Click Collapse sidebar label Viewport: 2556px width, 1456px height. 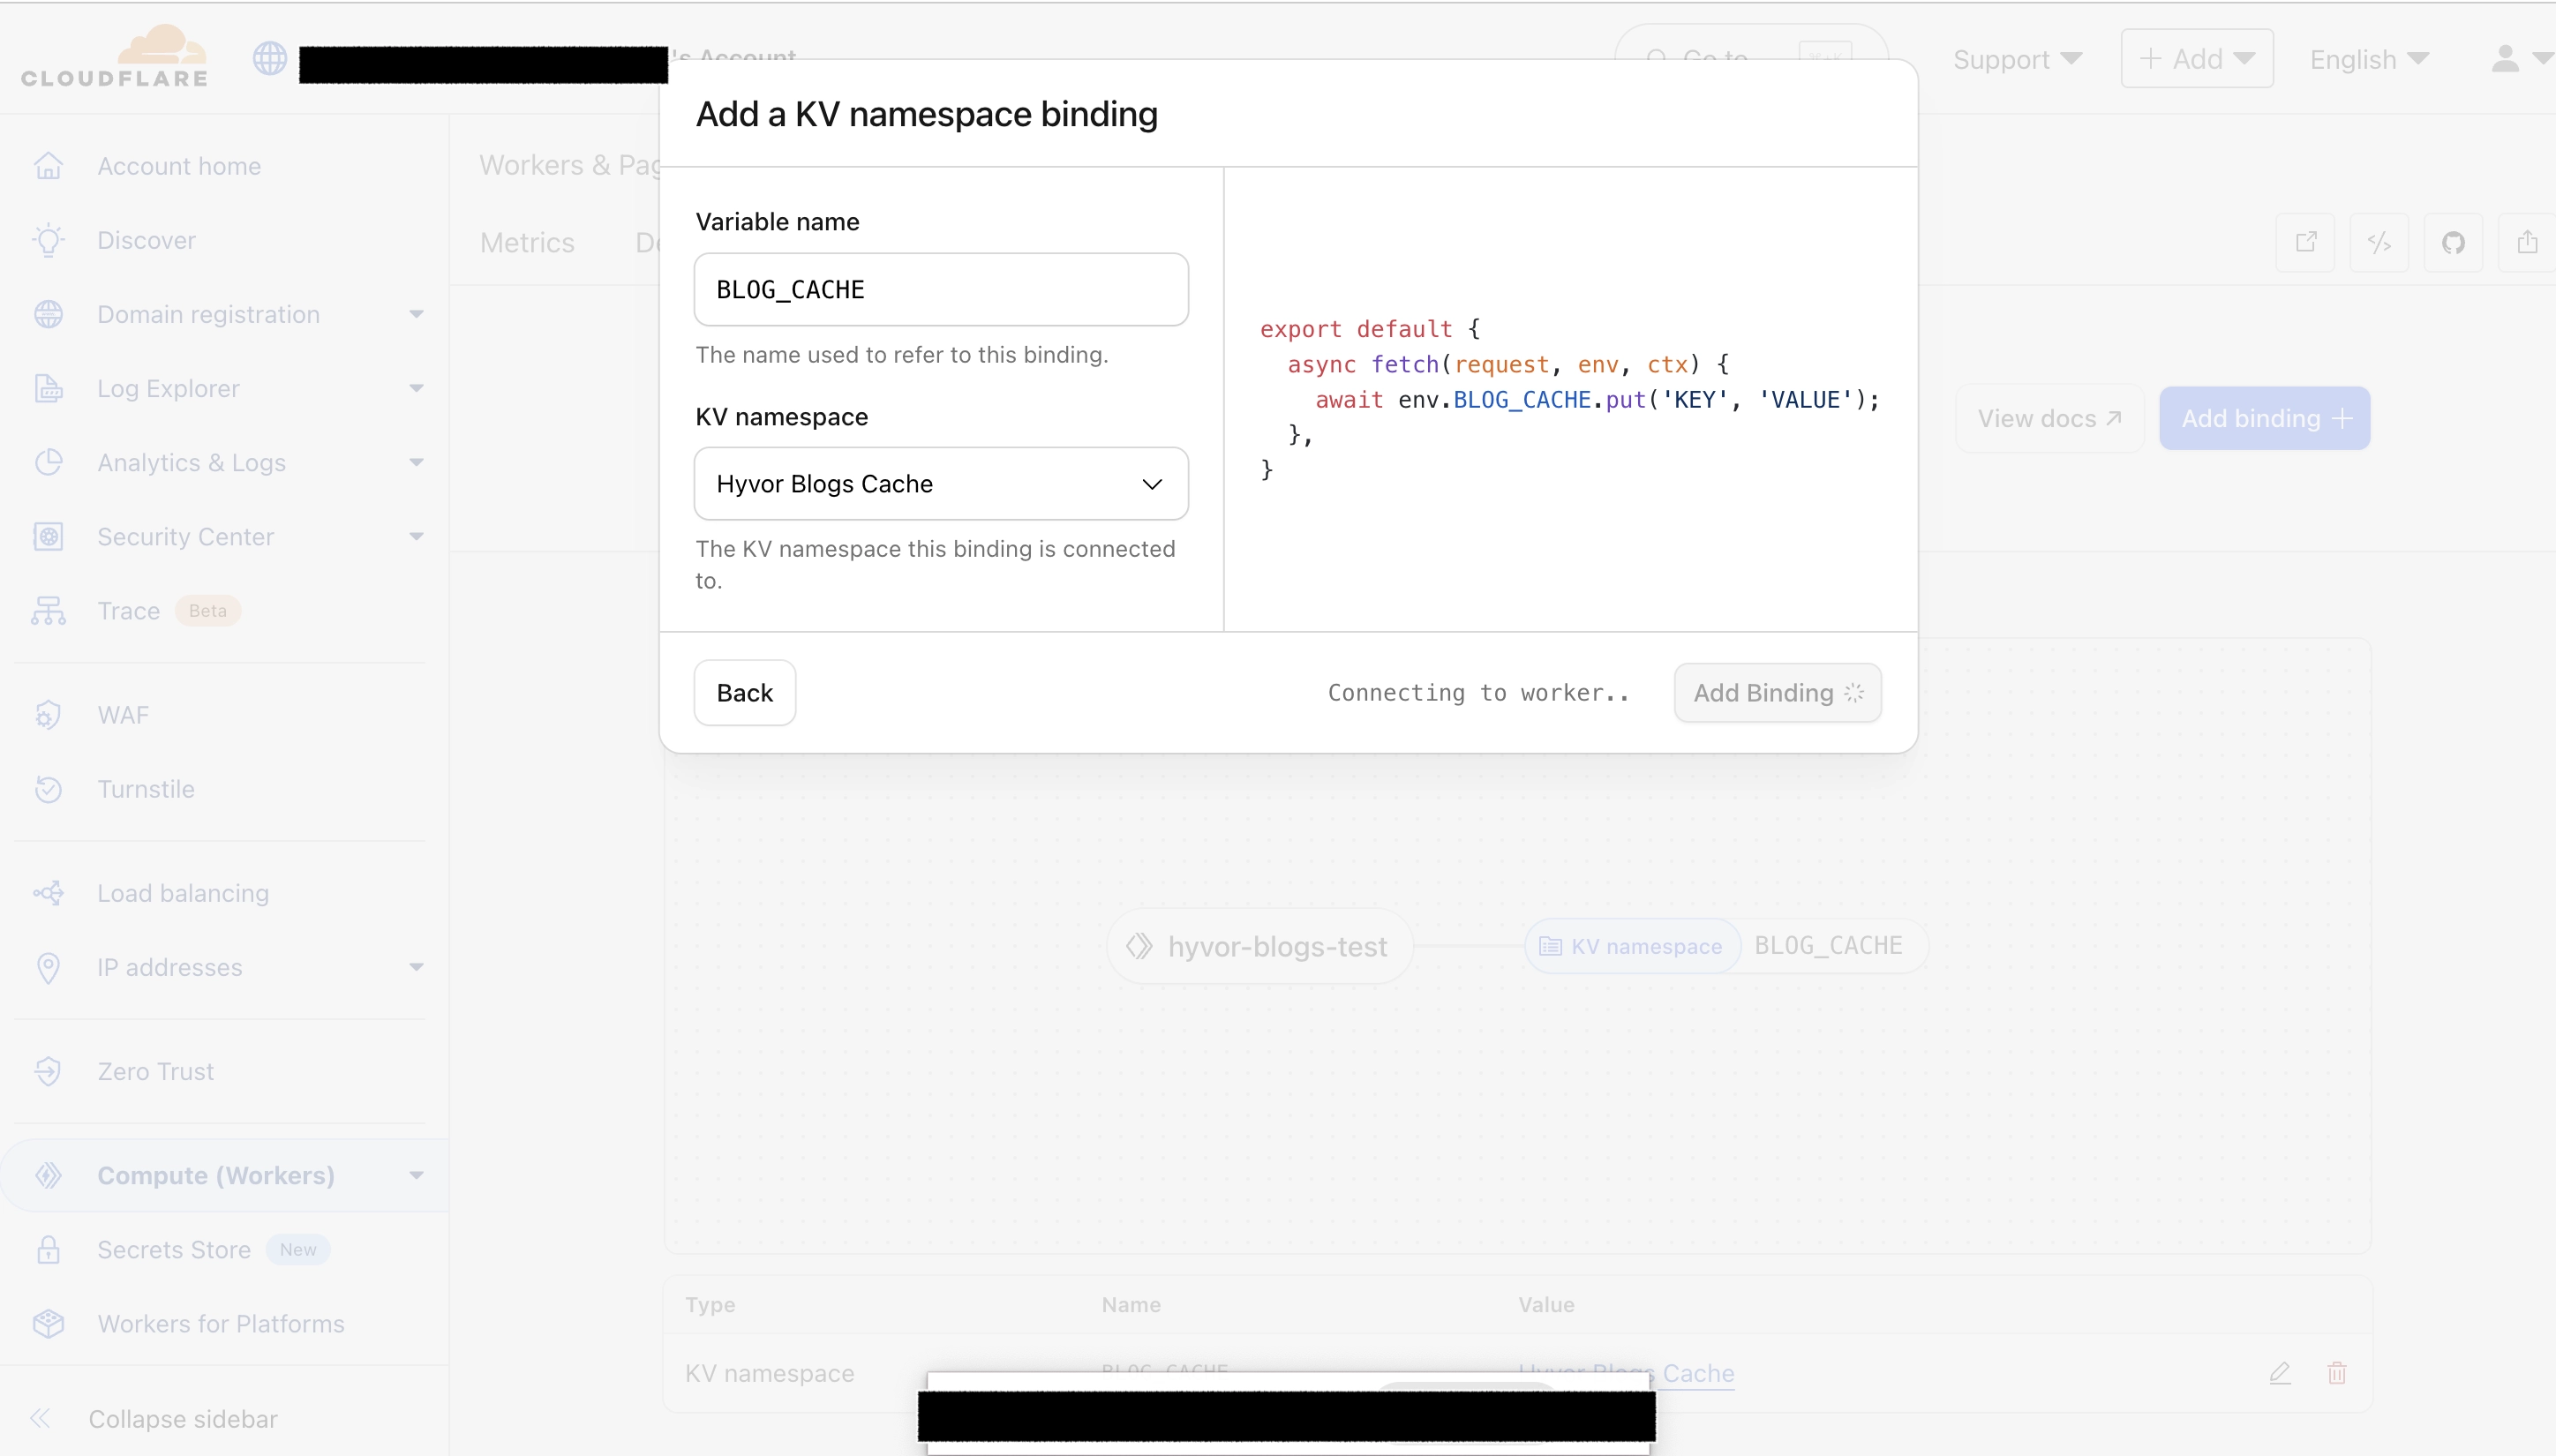click(x=183, y=1418)
